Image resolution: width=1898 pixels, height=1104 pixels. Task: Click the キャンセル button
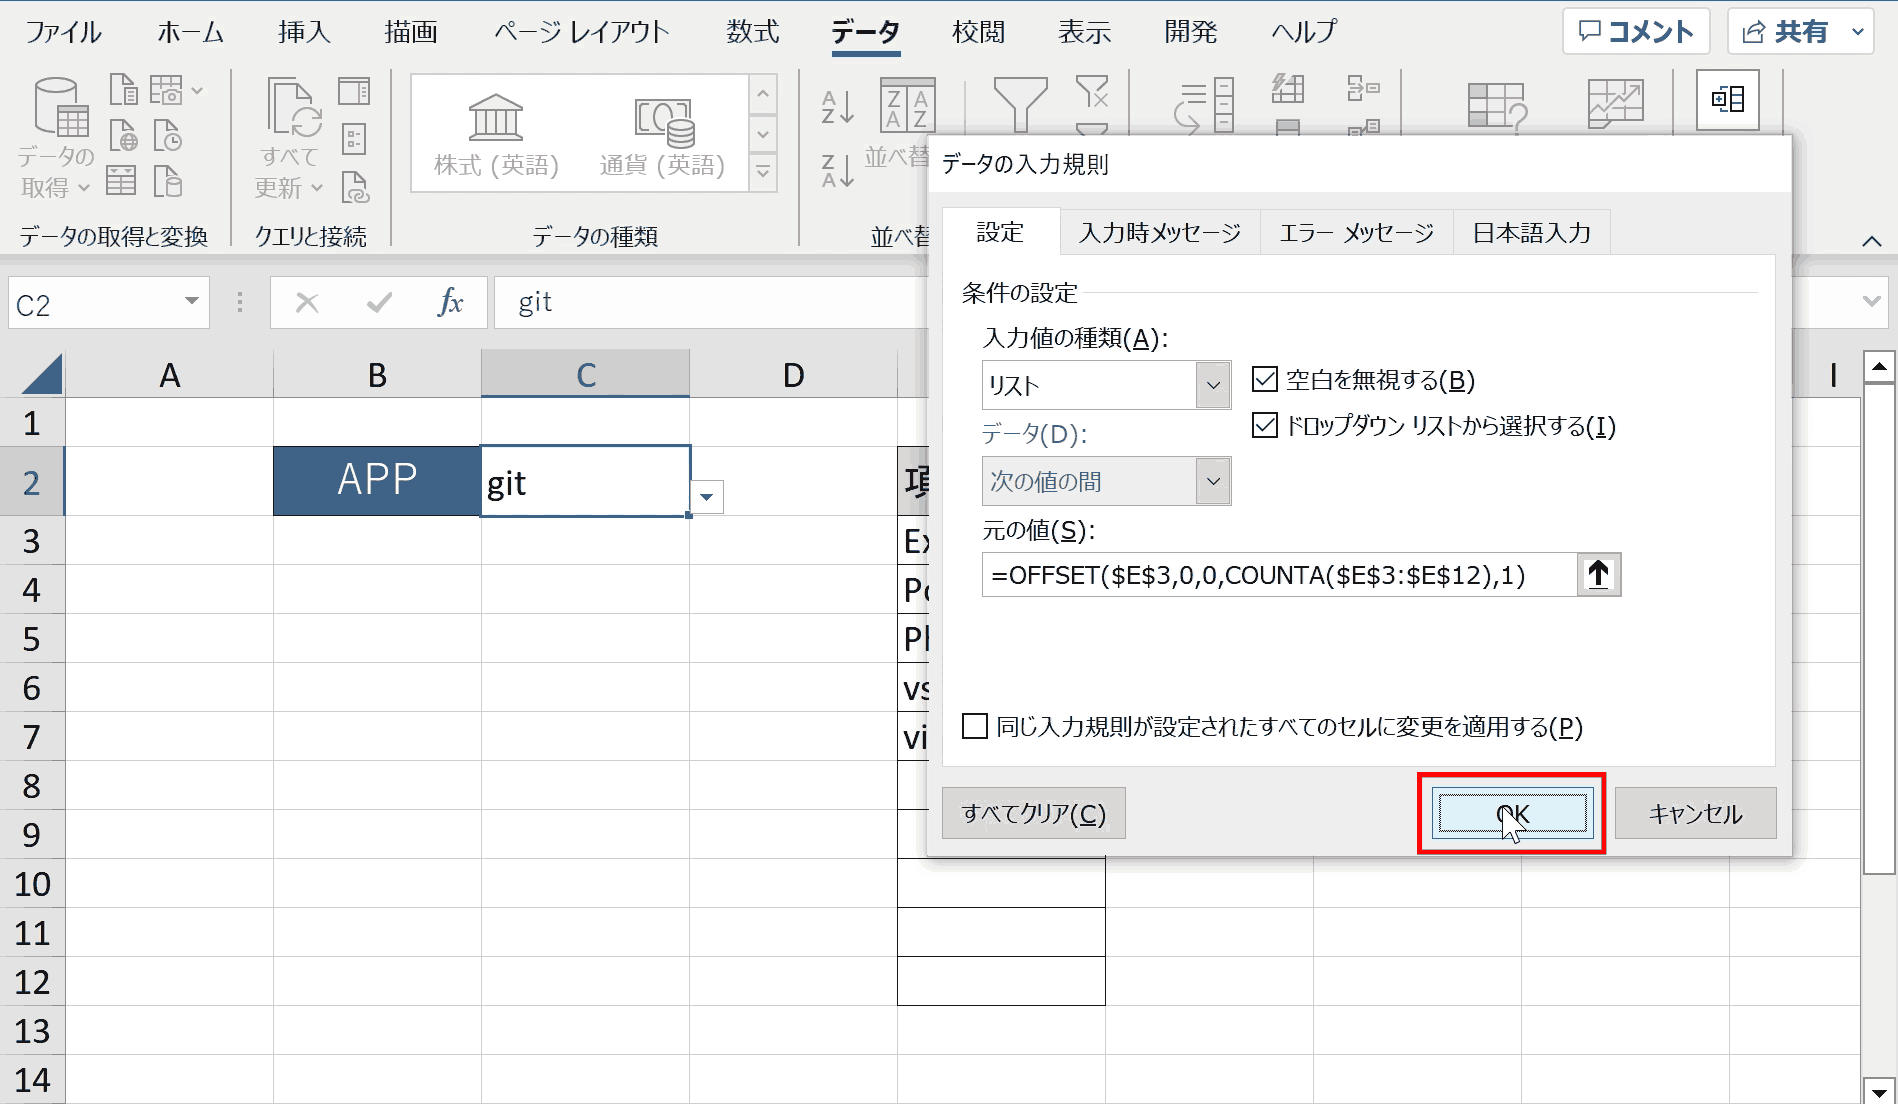coord(1695,813)
